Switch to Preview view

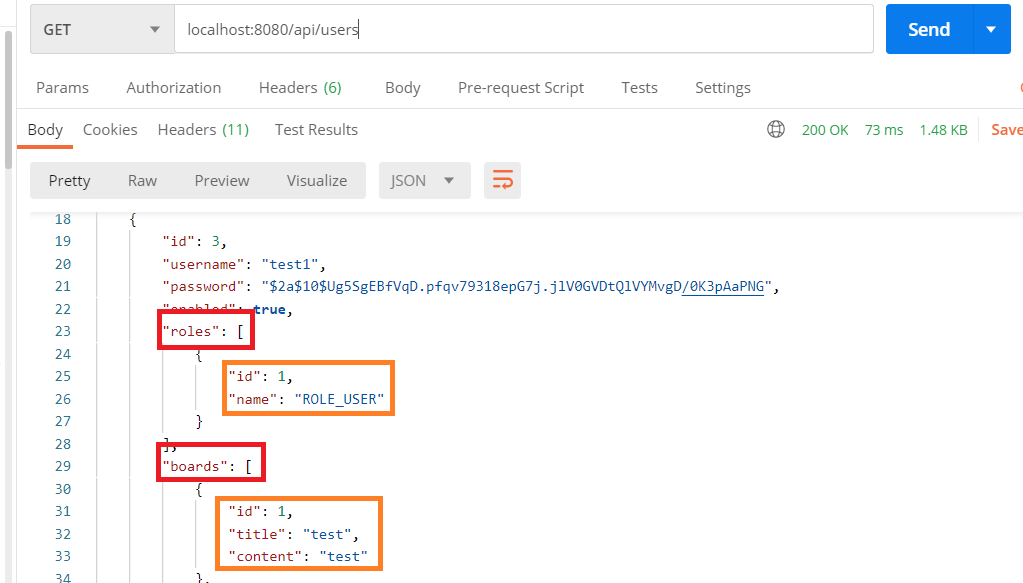[222, 181]
